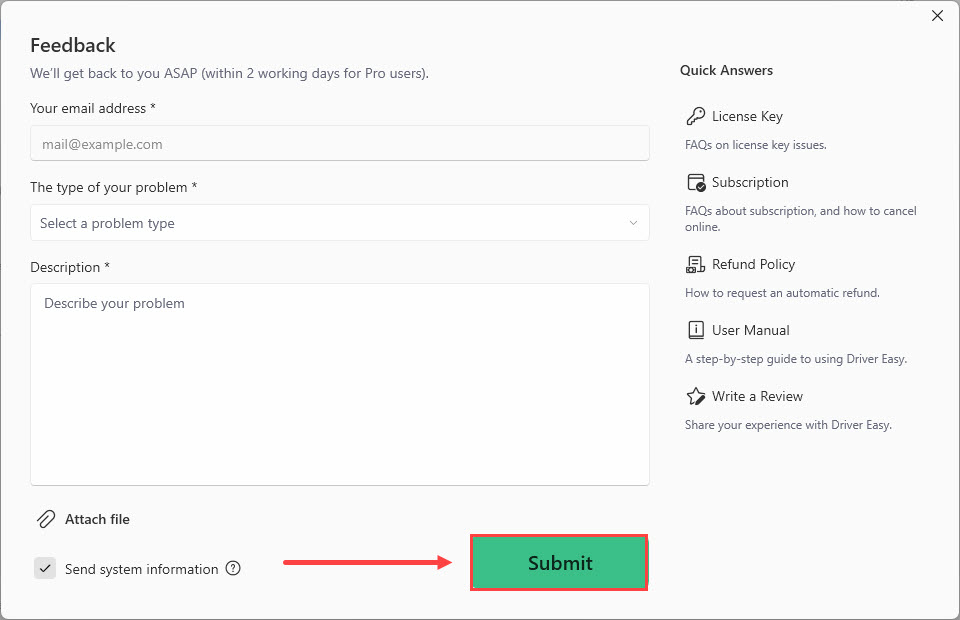The image size is (960, 620).
Task: Open the License Key link
Action: (747, 116)
